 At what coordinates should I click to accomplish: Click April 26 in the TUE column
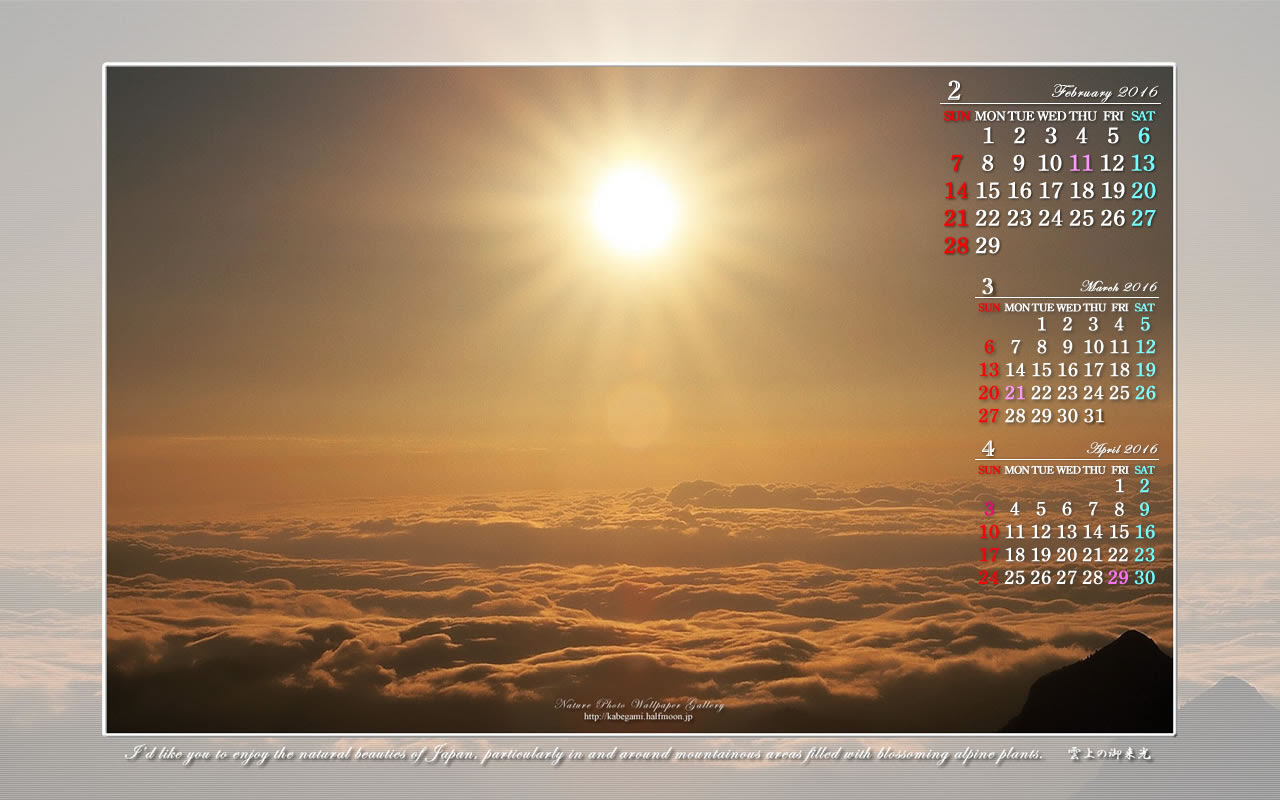click(x=1041, y=577)
